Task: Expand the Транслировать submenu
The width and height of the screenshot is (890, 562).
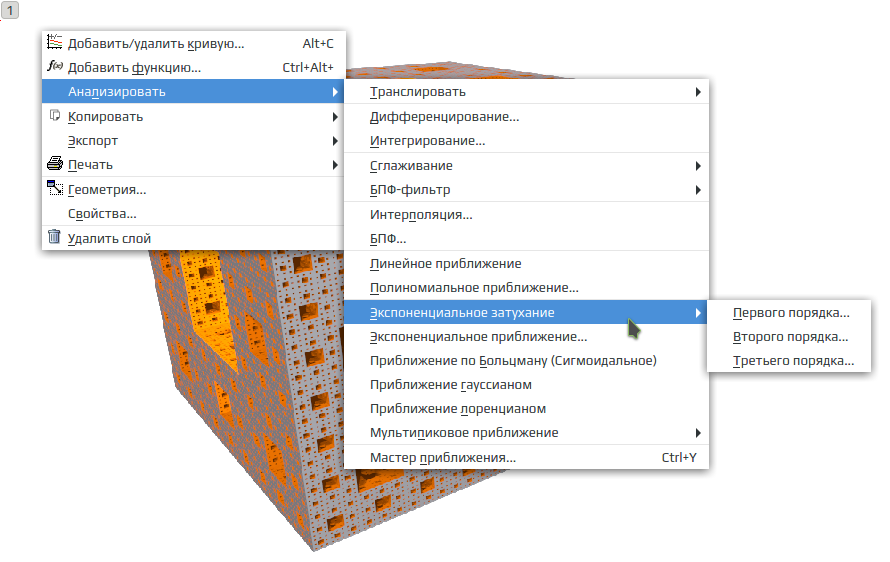Action: [527, 91]
